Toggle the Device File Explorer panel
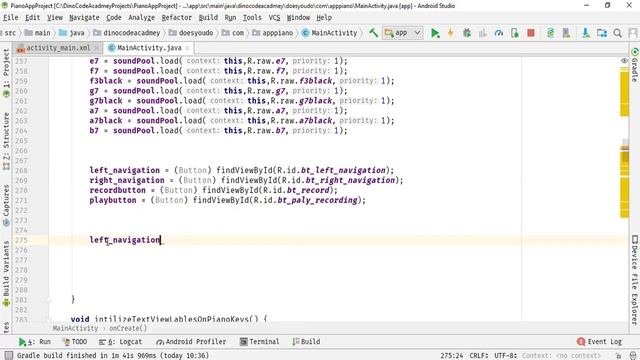640x360 pixels. click(635, 280)
